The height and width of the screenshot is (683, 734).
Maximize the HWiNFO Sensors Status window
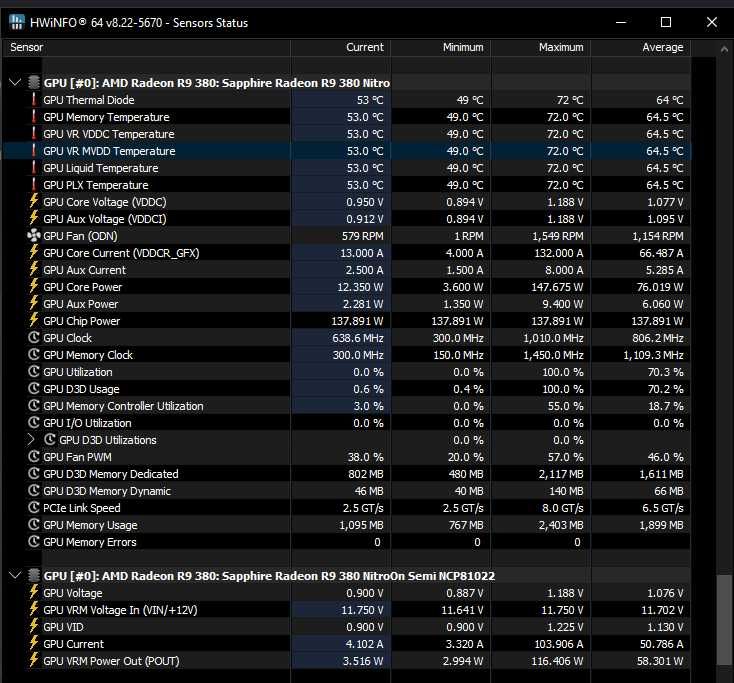click(x=666, y=22)
